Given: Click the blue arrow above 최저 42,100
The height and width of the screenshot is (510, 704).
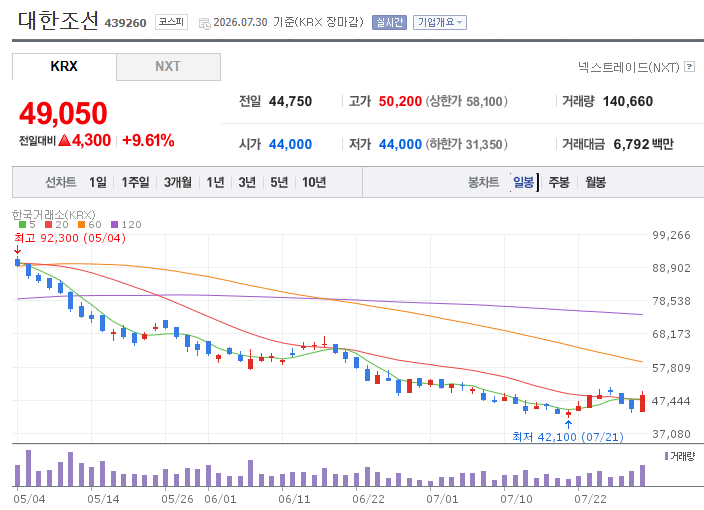Looking at the screenshot, I should coord(568,424).
